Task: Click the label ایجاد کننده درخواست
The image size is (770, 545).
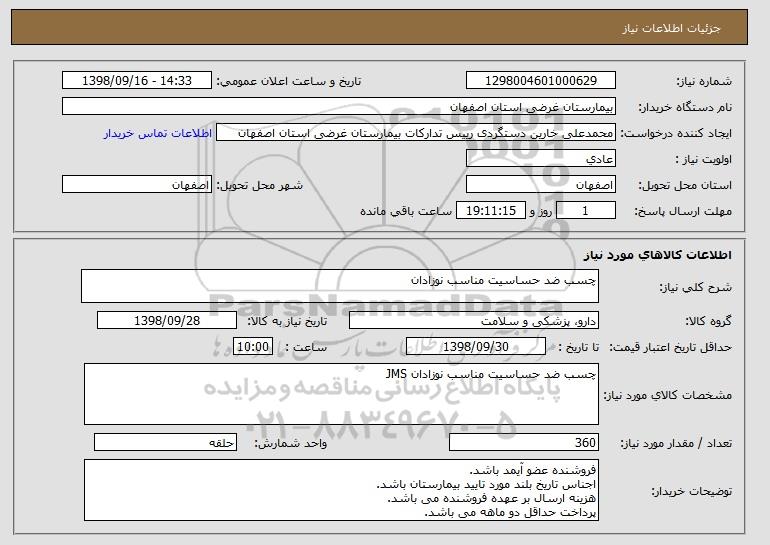Action: pos(676,133)
